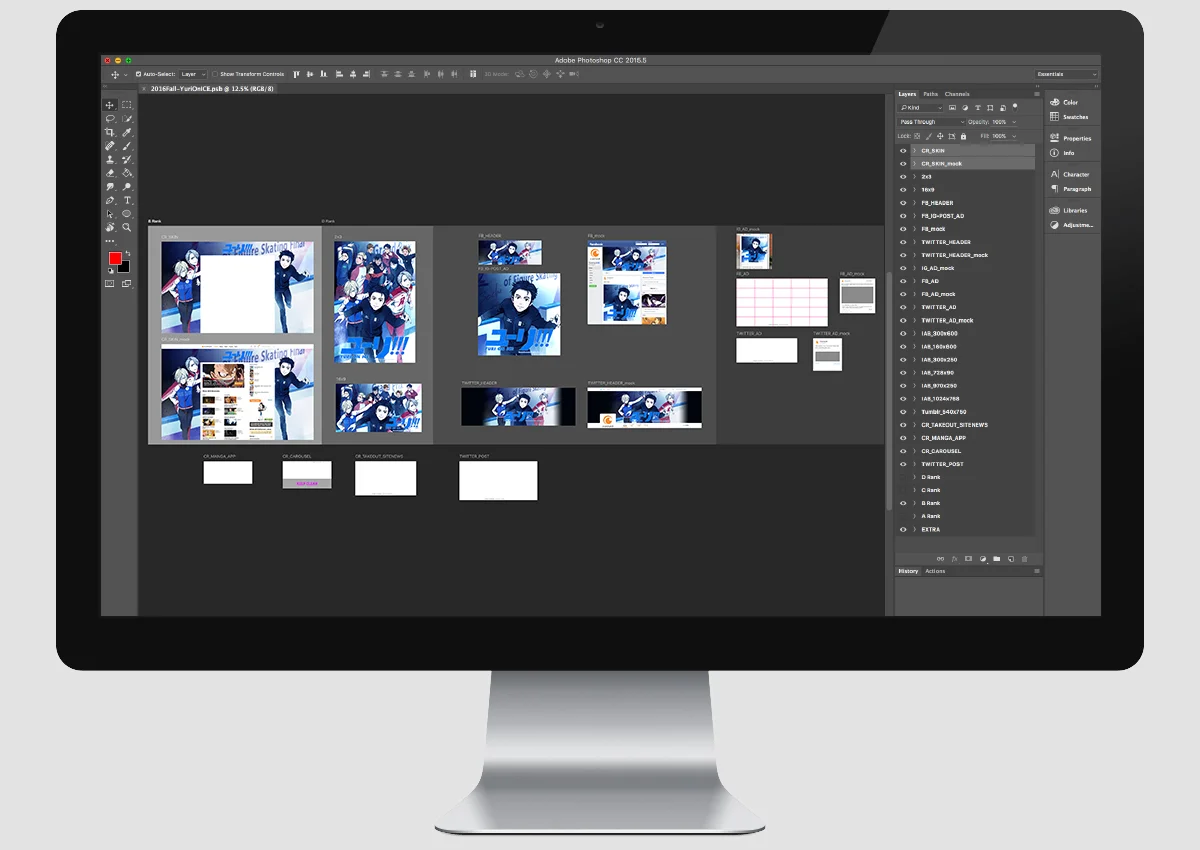1200x850 pixels.
Task: Select the Eraser tool
Action: pos(110,173)
